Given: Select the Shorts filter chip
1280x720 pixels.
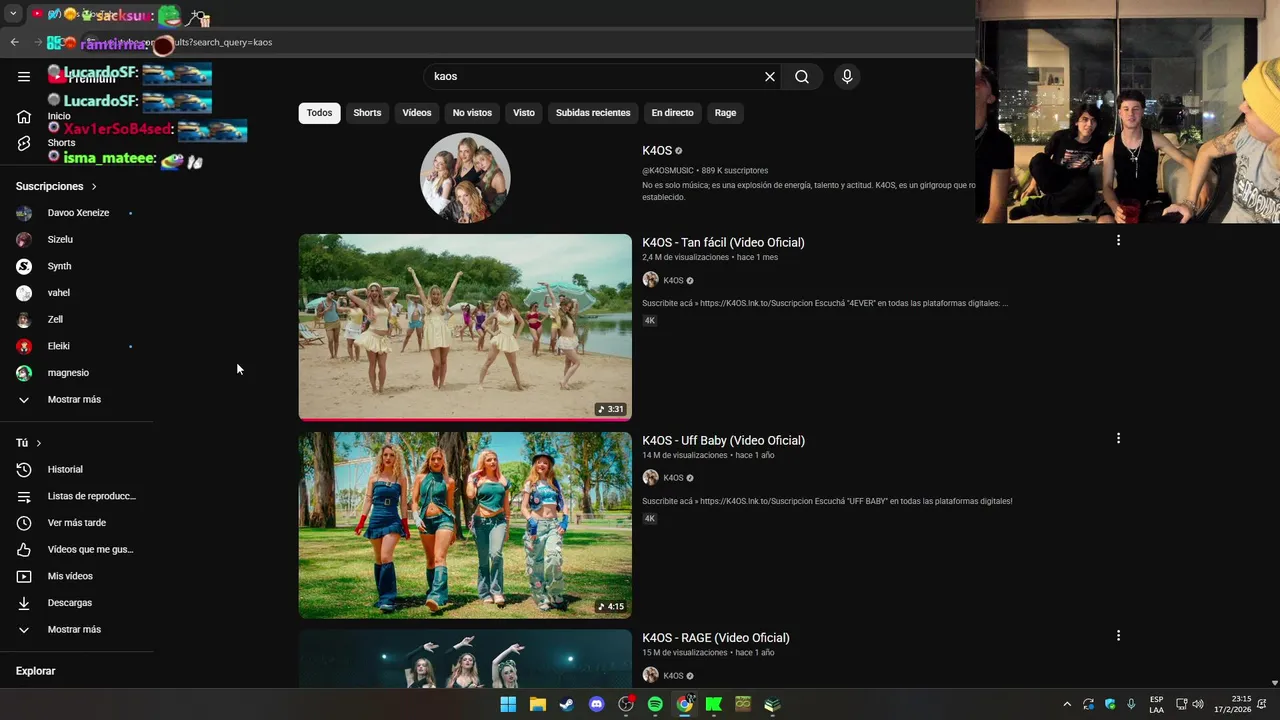Looking at the screenshot, I should (367, 113).
